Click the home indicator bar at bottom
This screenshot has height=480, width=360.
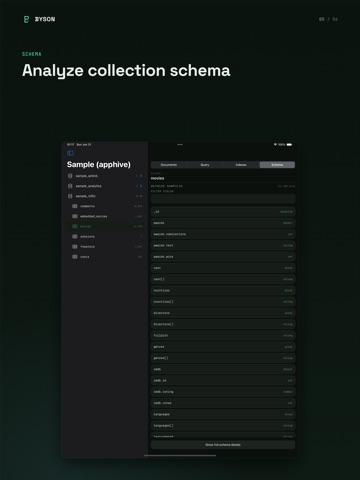180,455
